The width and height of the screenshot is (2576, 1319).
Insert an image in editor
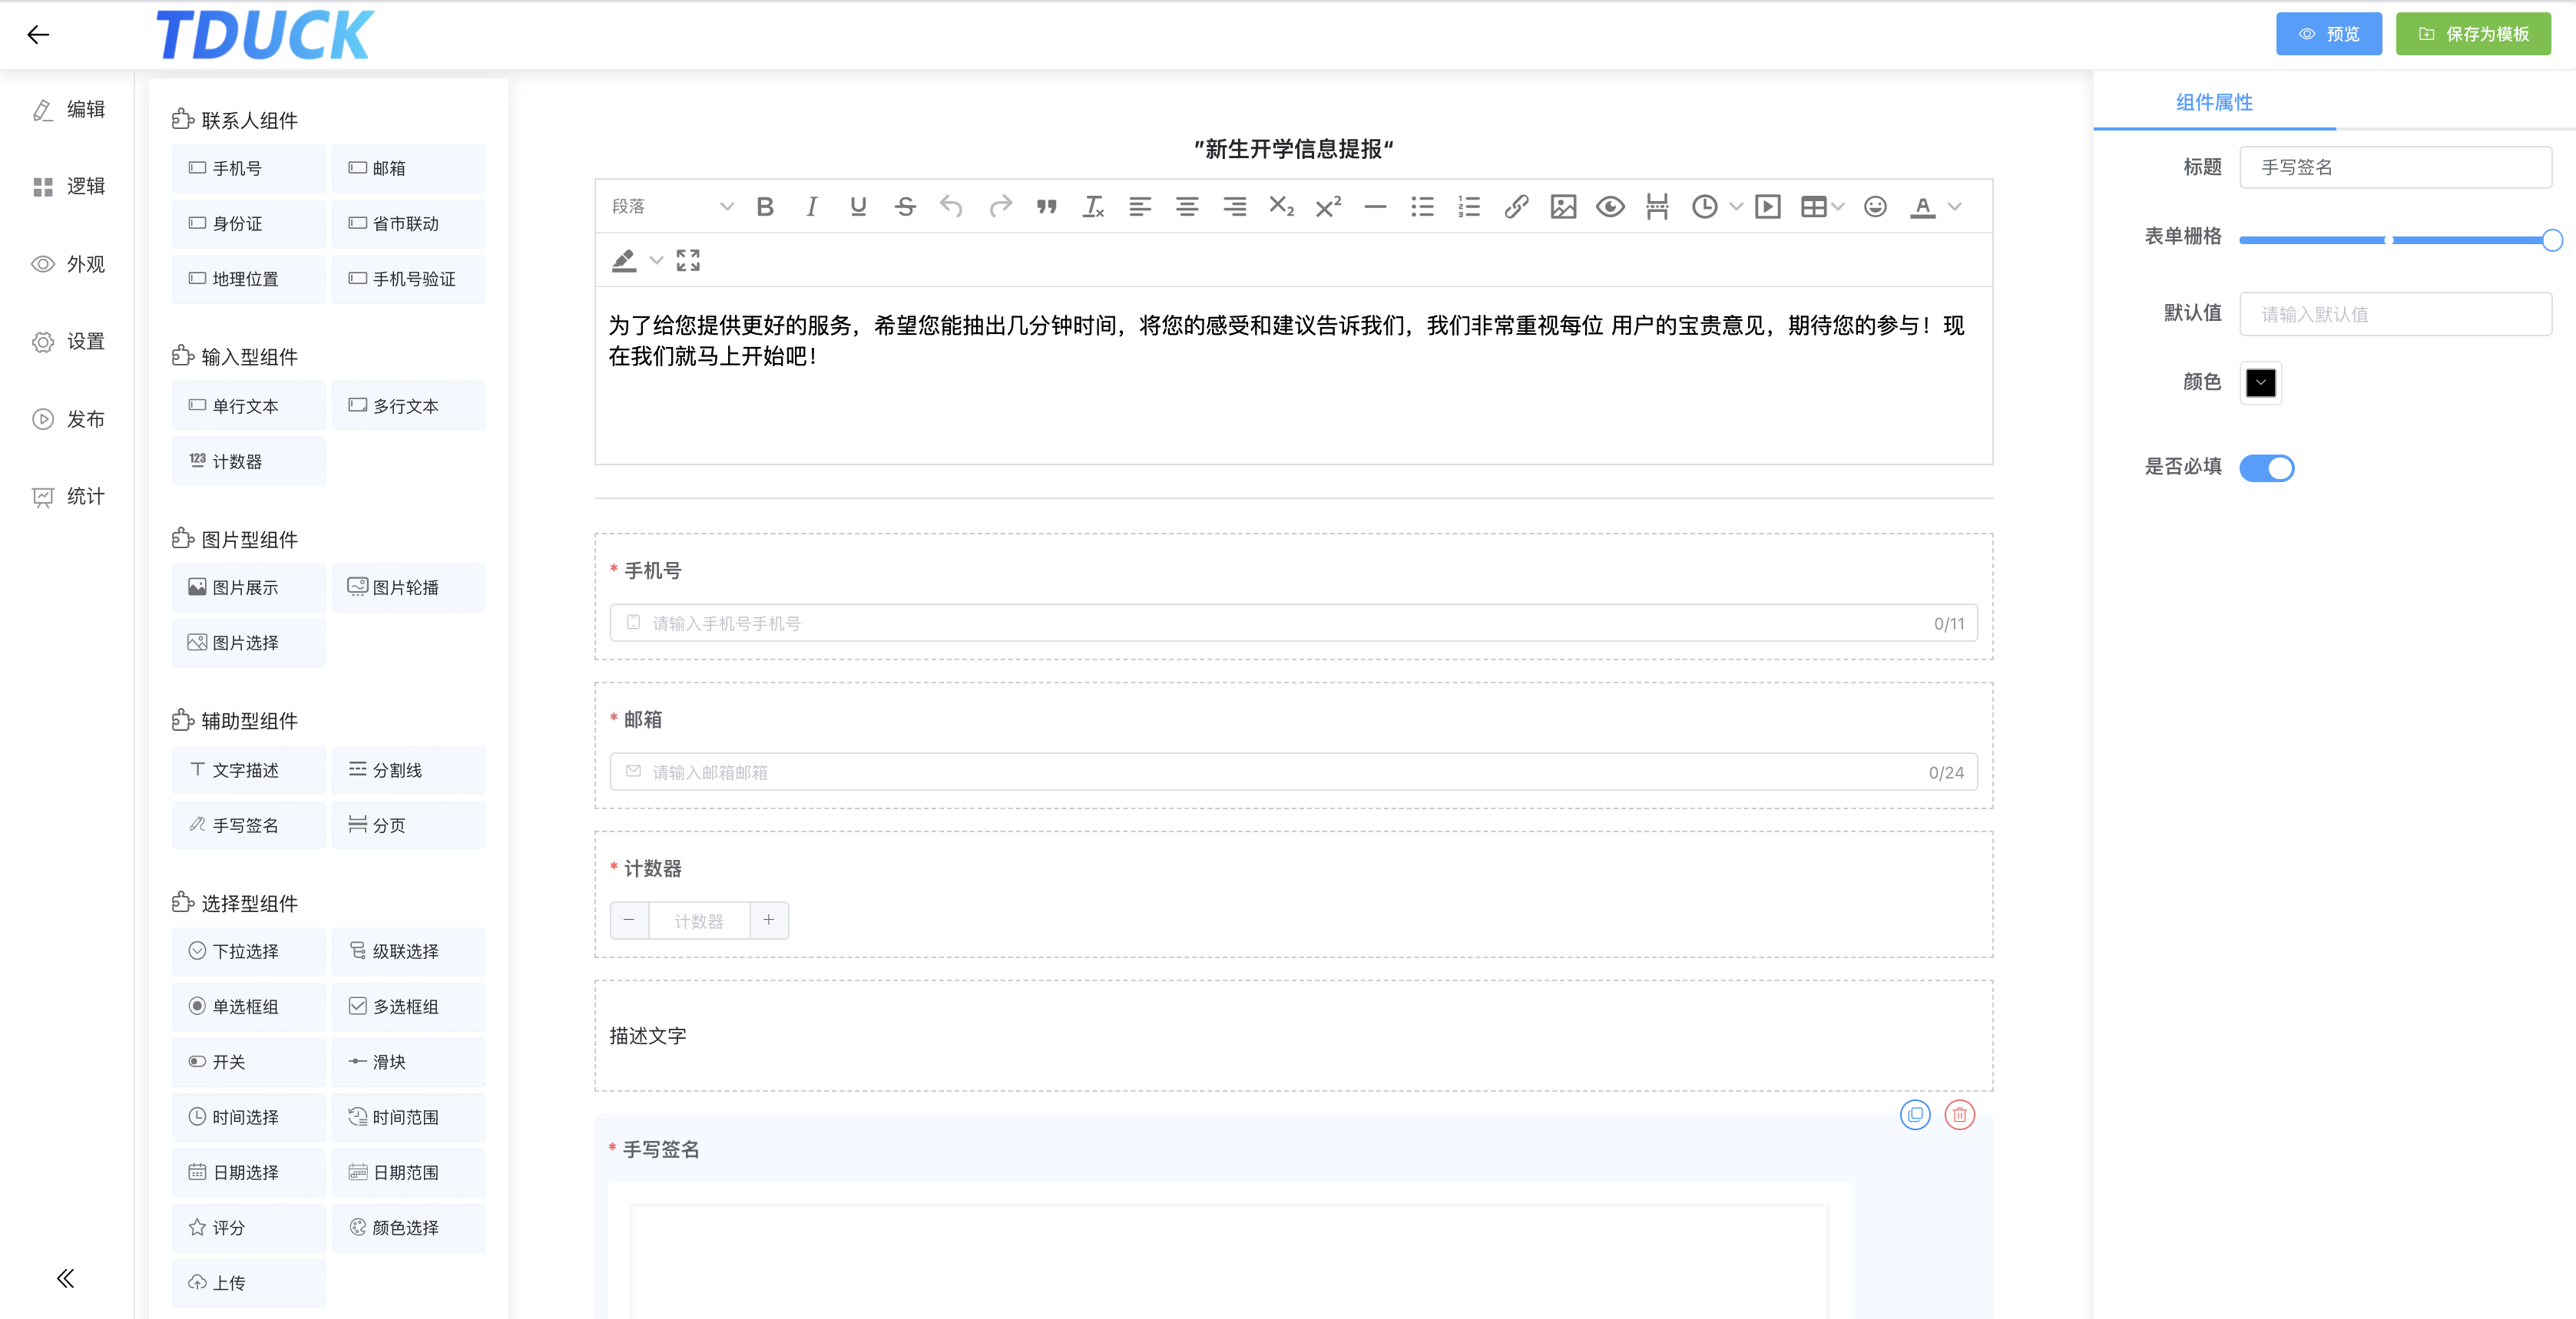pyautogui.click(x=1563, y=207)
